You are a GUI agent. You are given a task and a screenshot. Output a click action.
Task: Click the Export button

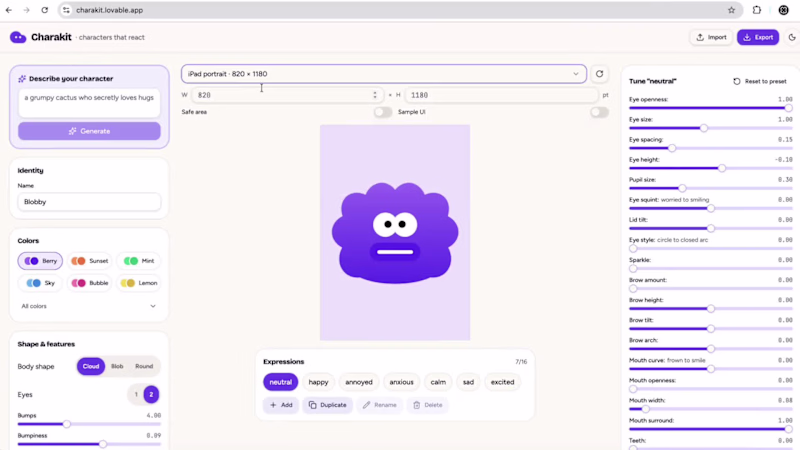click(758, 37)
